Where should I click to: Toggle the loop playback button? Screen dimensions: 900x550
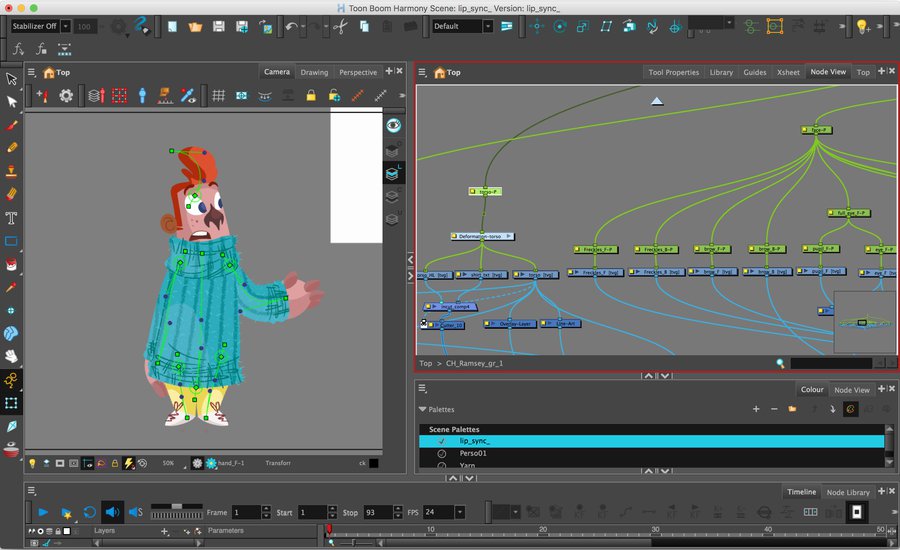[89, 512]
